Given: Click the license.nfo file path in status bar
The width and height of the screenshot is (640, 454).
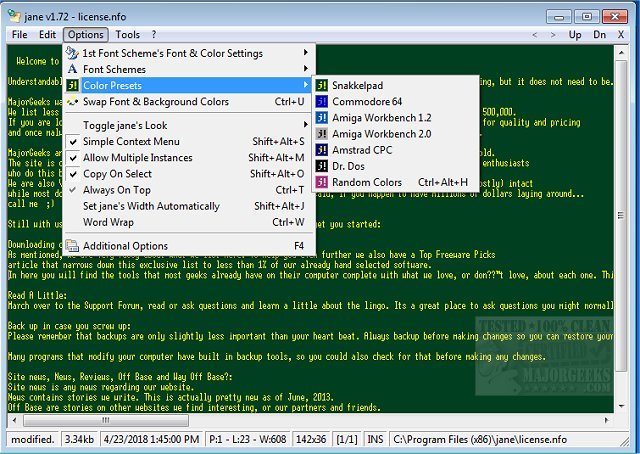Looking at the screenshot, I should [480, 439].
